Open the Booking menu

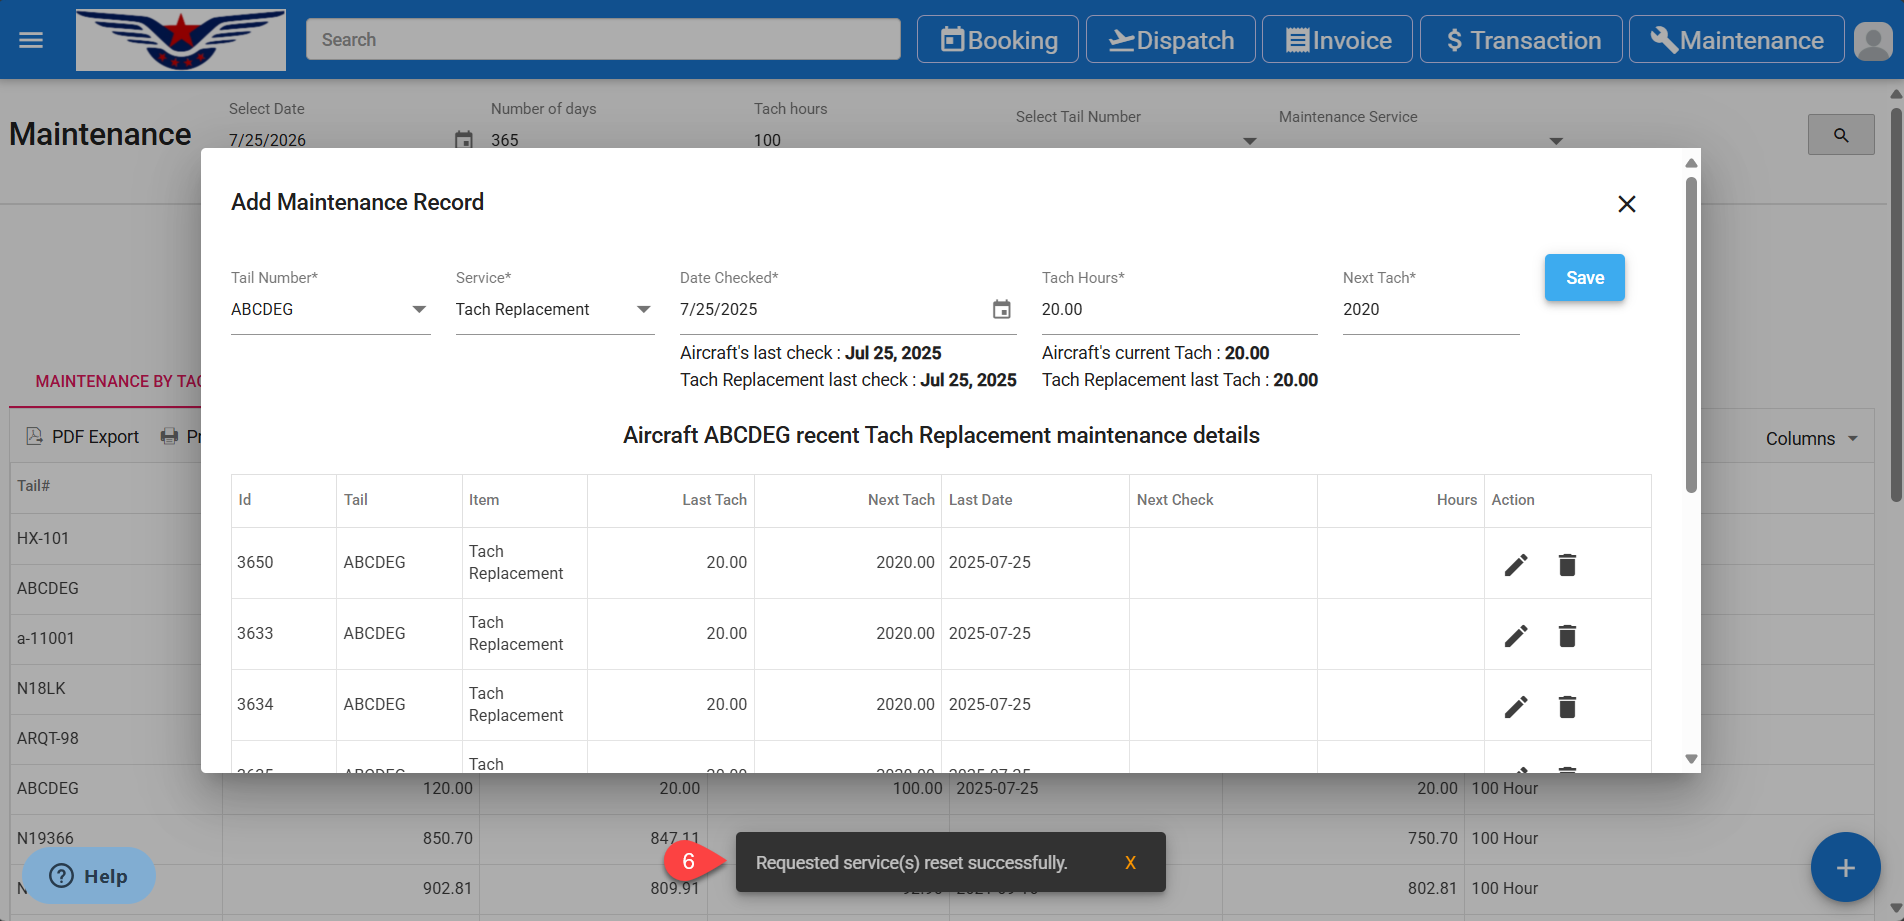click(997, 40)
